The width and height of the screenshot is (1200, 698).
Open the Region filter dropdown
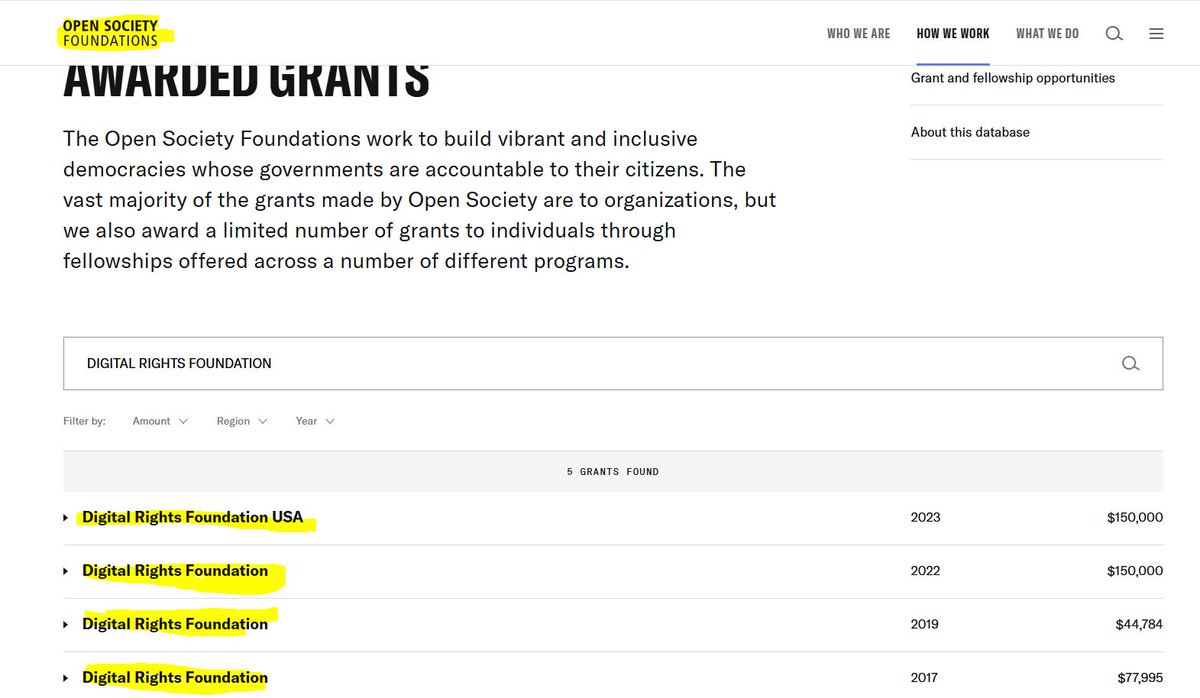point(242,421)
